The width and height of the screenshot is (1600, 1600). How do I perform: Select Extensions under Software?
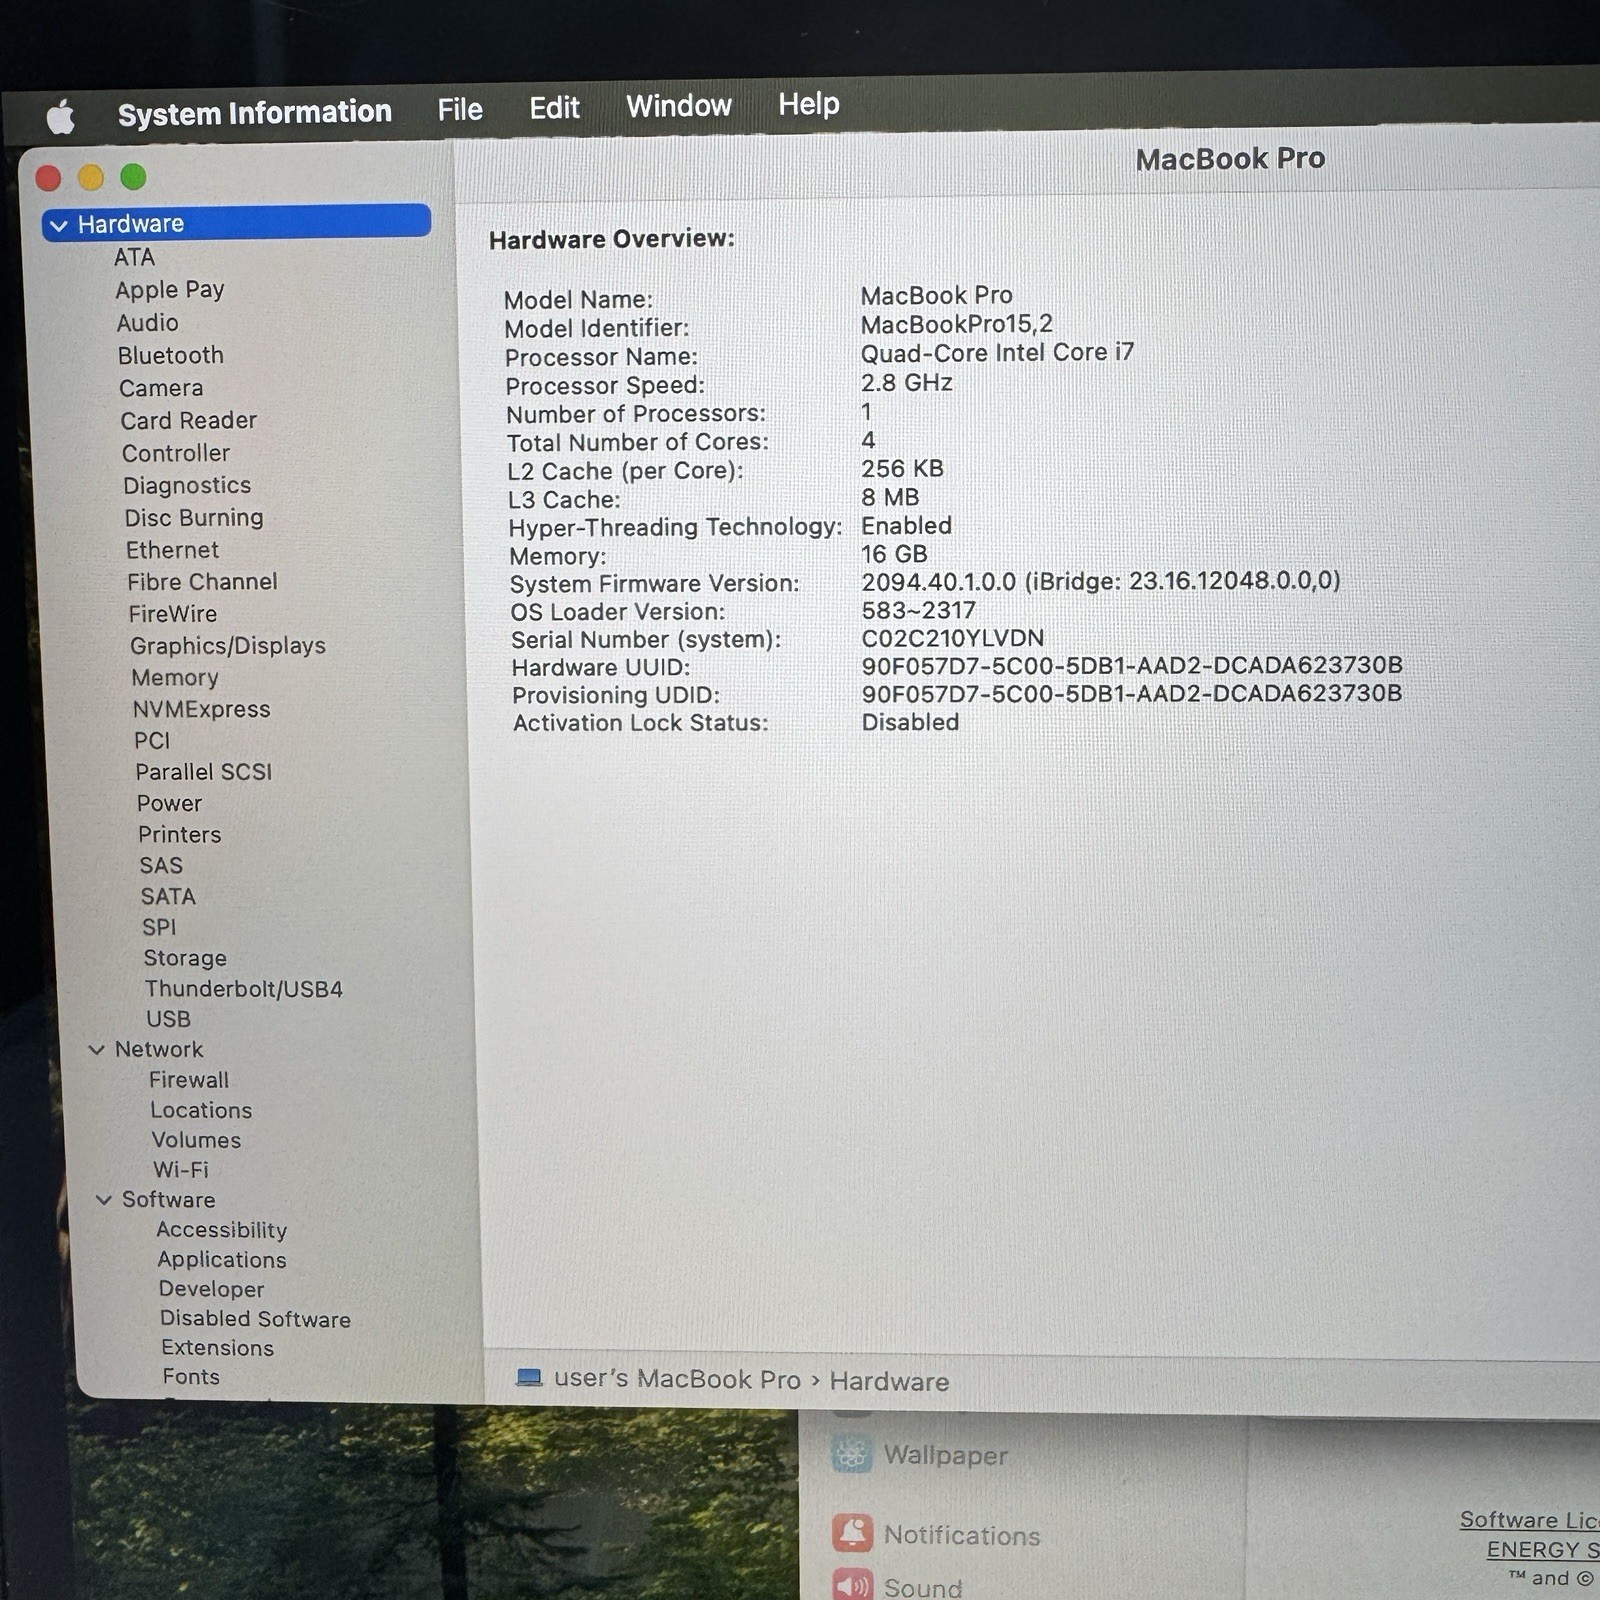click(x=218, y=1348)
